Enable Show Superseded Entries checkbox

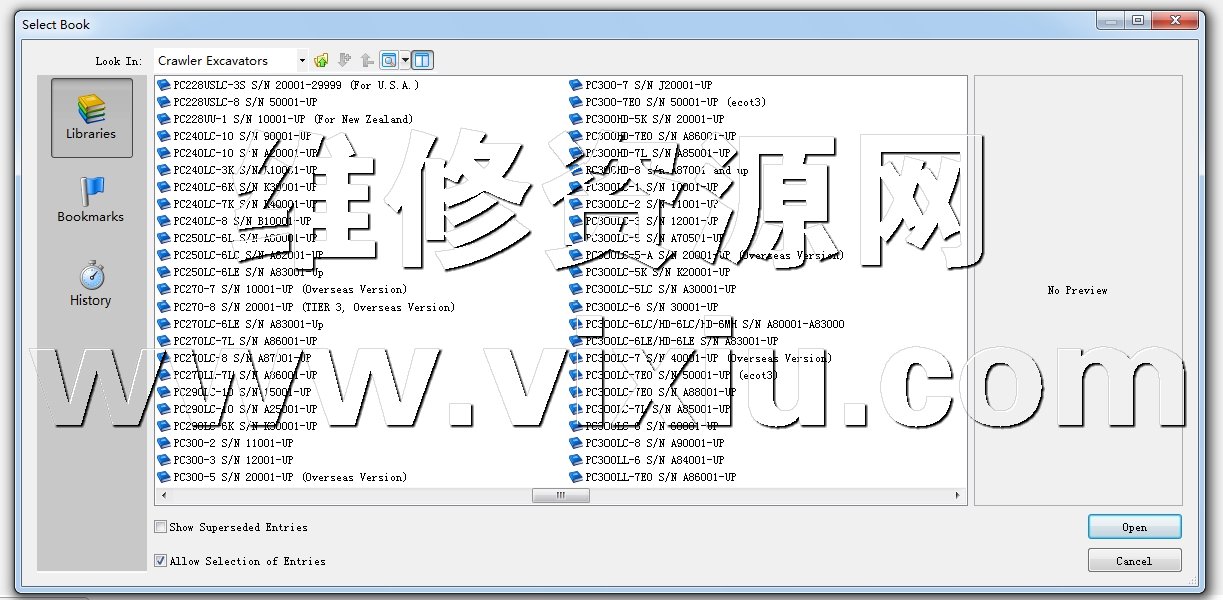(x=161, y=527)
